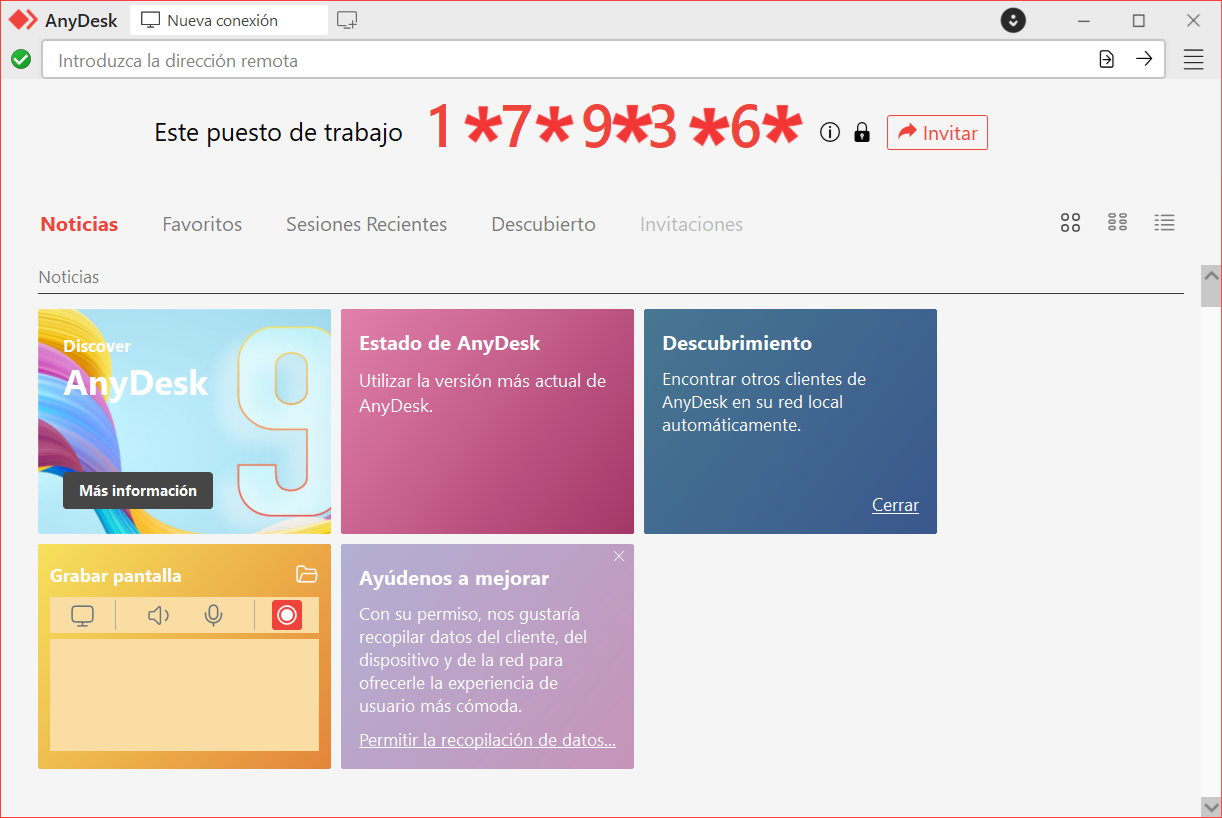This screenshot has height=818, width=1222.
Task: Toggle screen capture in Grabar pantalla
Action: coord(82,616)
